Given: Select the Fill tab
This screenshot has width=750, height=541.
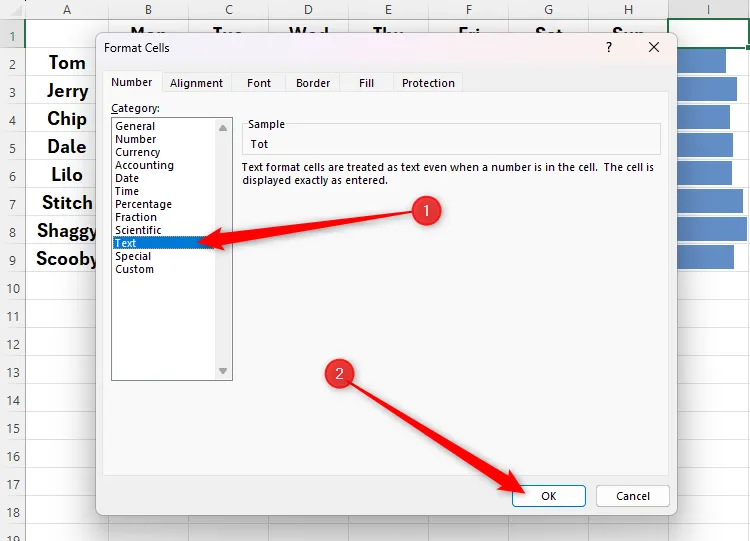Looking at the screenshot, I should 368,83.
